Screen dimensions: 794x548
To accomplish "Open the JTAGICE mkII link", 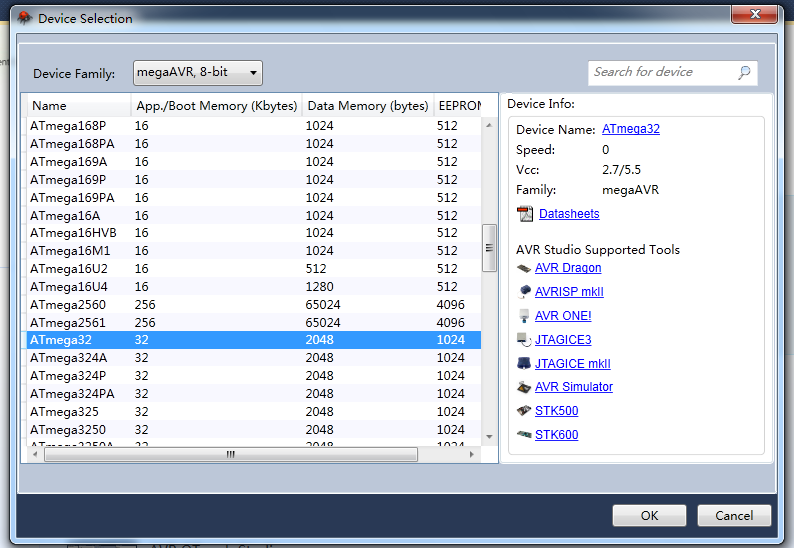I will [572, 364].
